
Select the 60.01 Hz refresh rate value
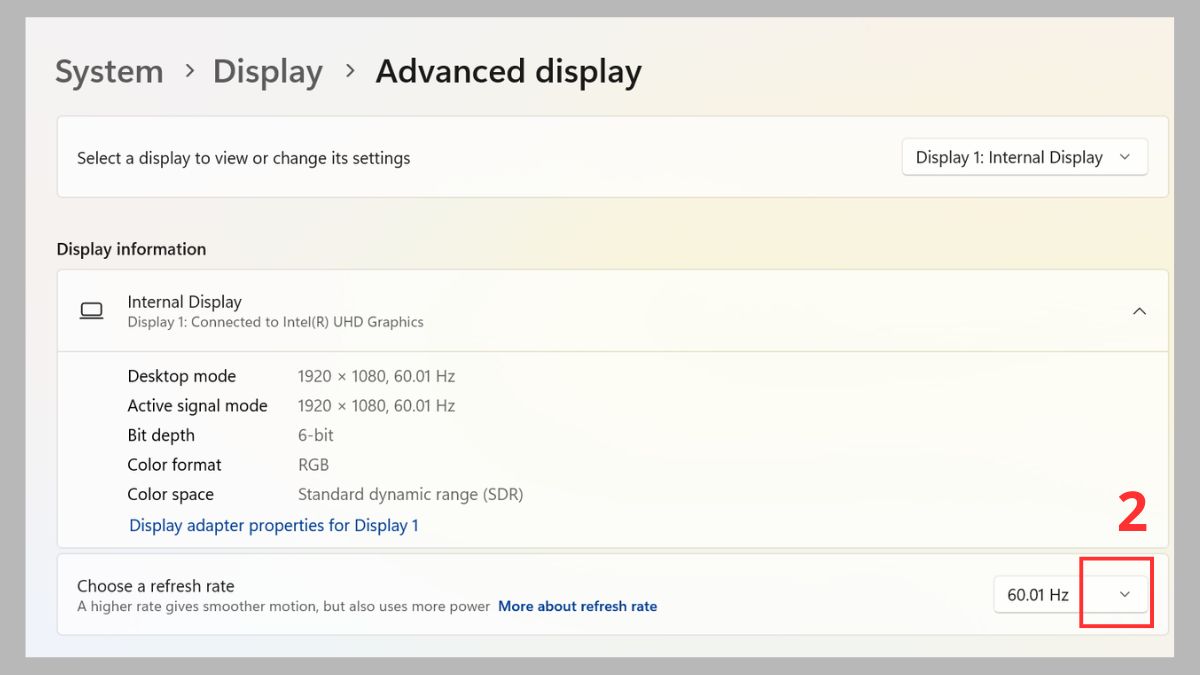[1038, 595]
